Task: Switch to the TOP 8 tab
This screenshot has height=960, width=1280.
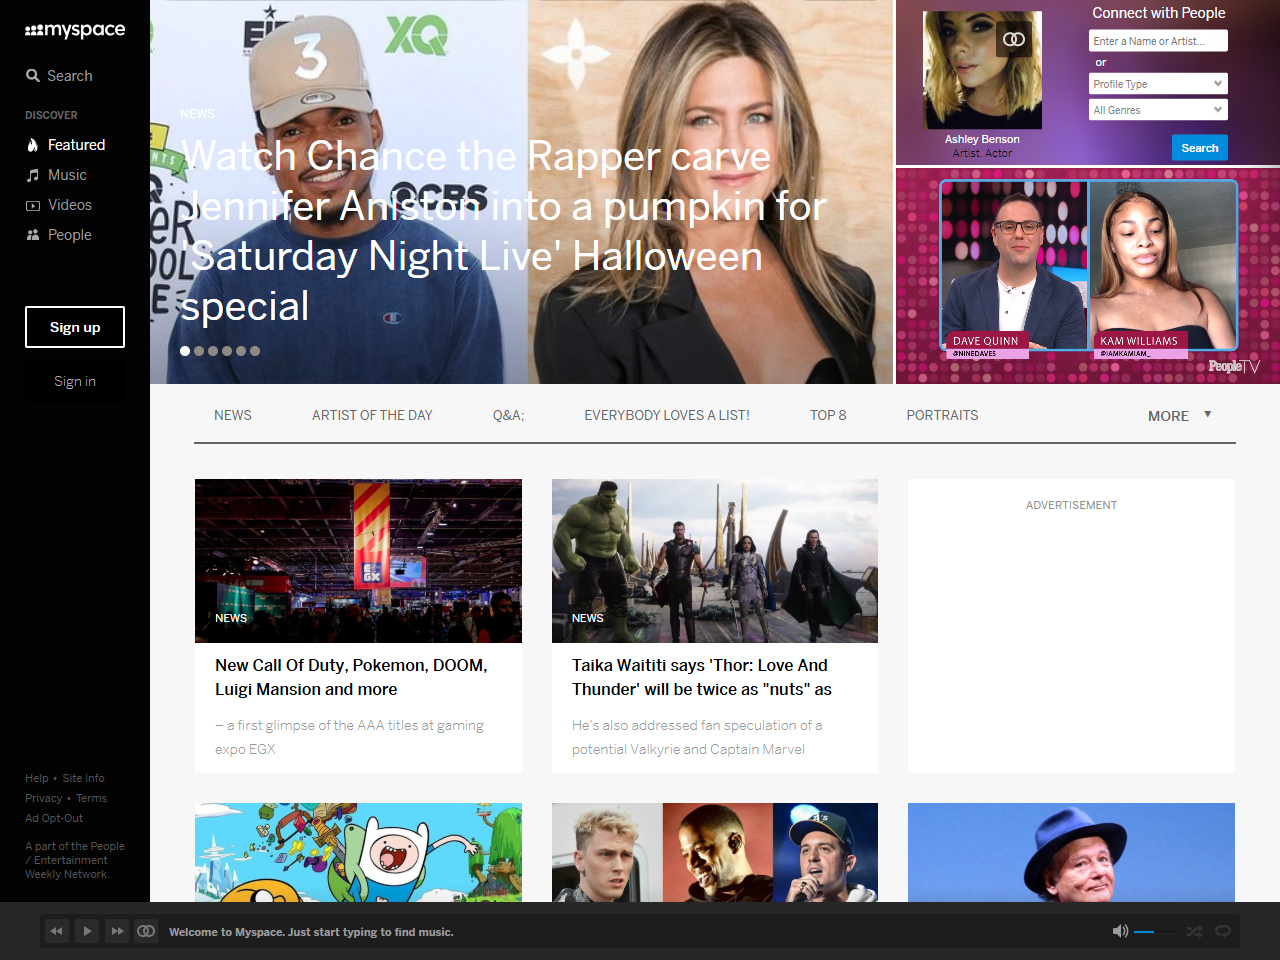Action: click(x=828, y=415)
